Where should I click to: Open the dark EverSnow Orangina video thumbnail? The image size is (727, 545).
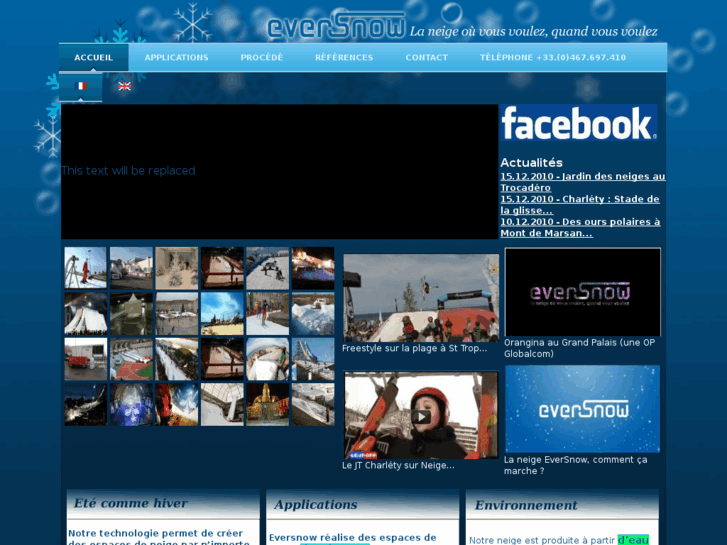tap(583, 292)
